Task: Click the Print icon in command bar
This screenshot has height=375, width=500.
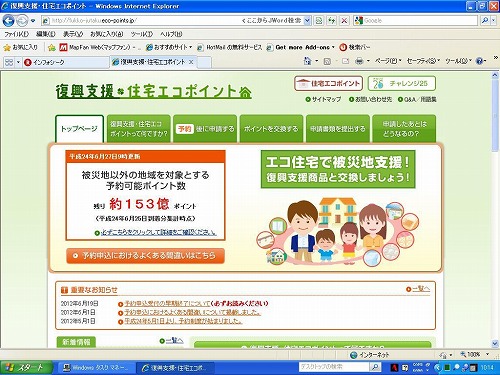Action: 359,61
